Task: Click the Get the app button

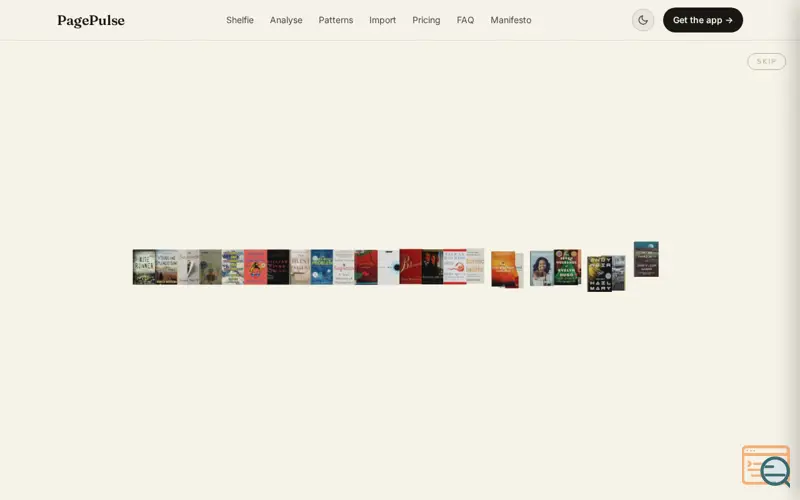Action: [703, 20]
